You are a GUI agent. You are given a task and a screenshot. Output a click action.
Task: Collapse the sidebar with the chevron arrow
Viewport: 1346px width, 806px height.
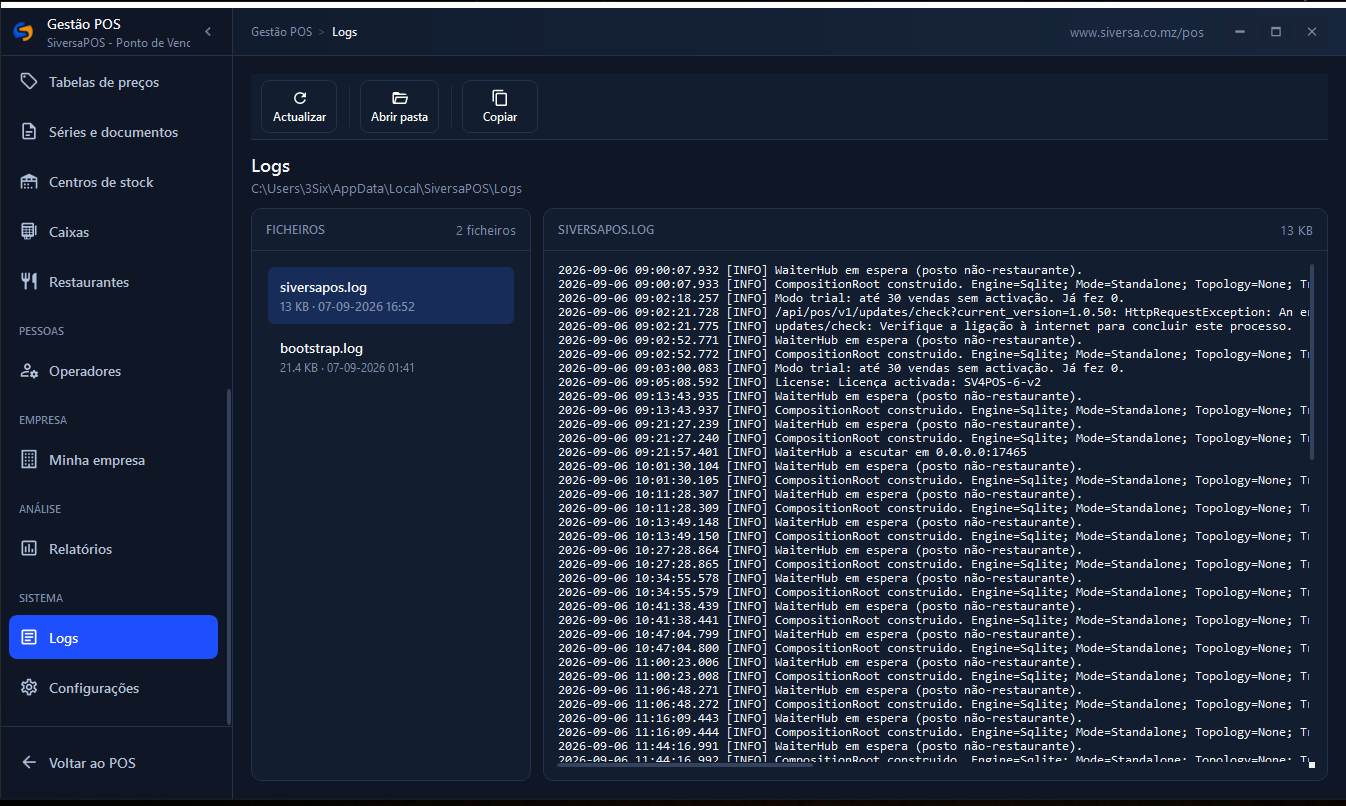207,32
